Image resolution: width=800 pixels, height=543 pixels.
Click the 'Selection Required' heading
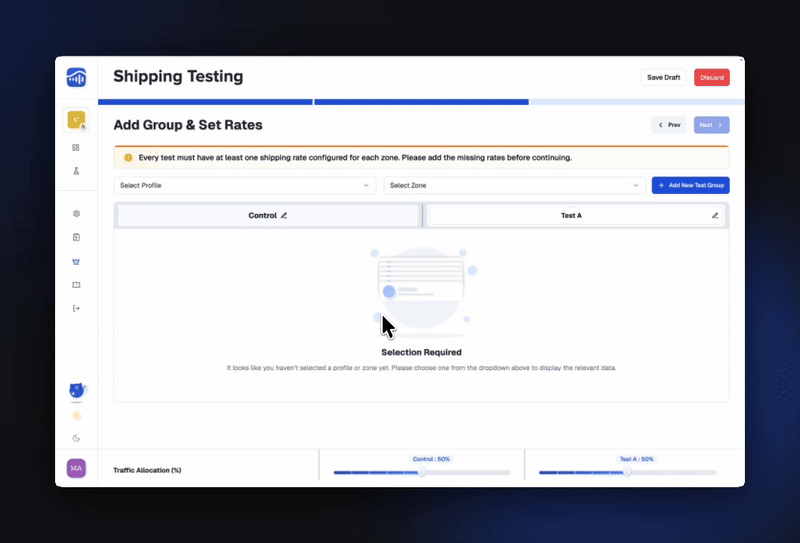point(421,352)
